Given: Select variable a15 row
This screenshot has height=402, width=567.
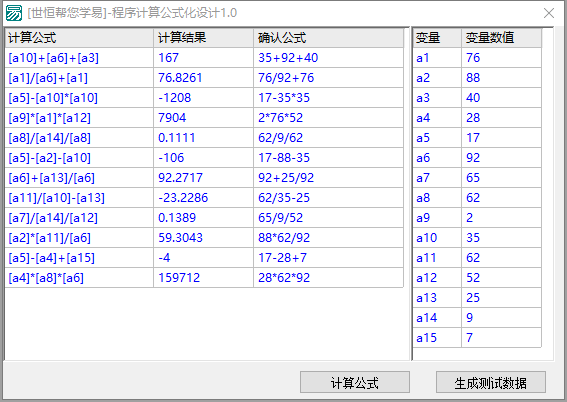Looking at the screenshot, I should click(477, 338).
